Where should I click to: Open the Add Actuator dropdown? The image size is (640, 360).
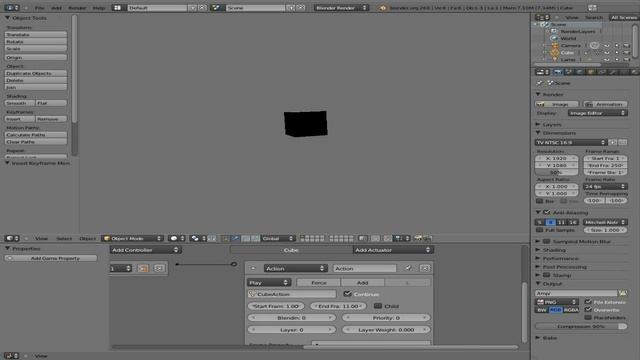(x=393, y=250)
